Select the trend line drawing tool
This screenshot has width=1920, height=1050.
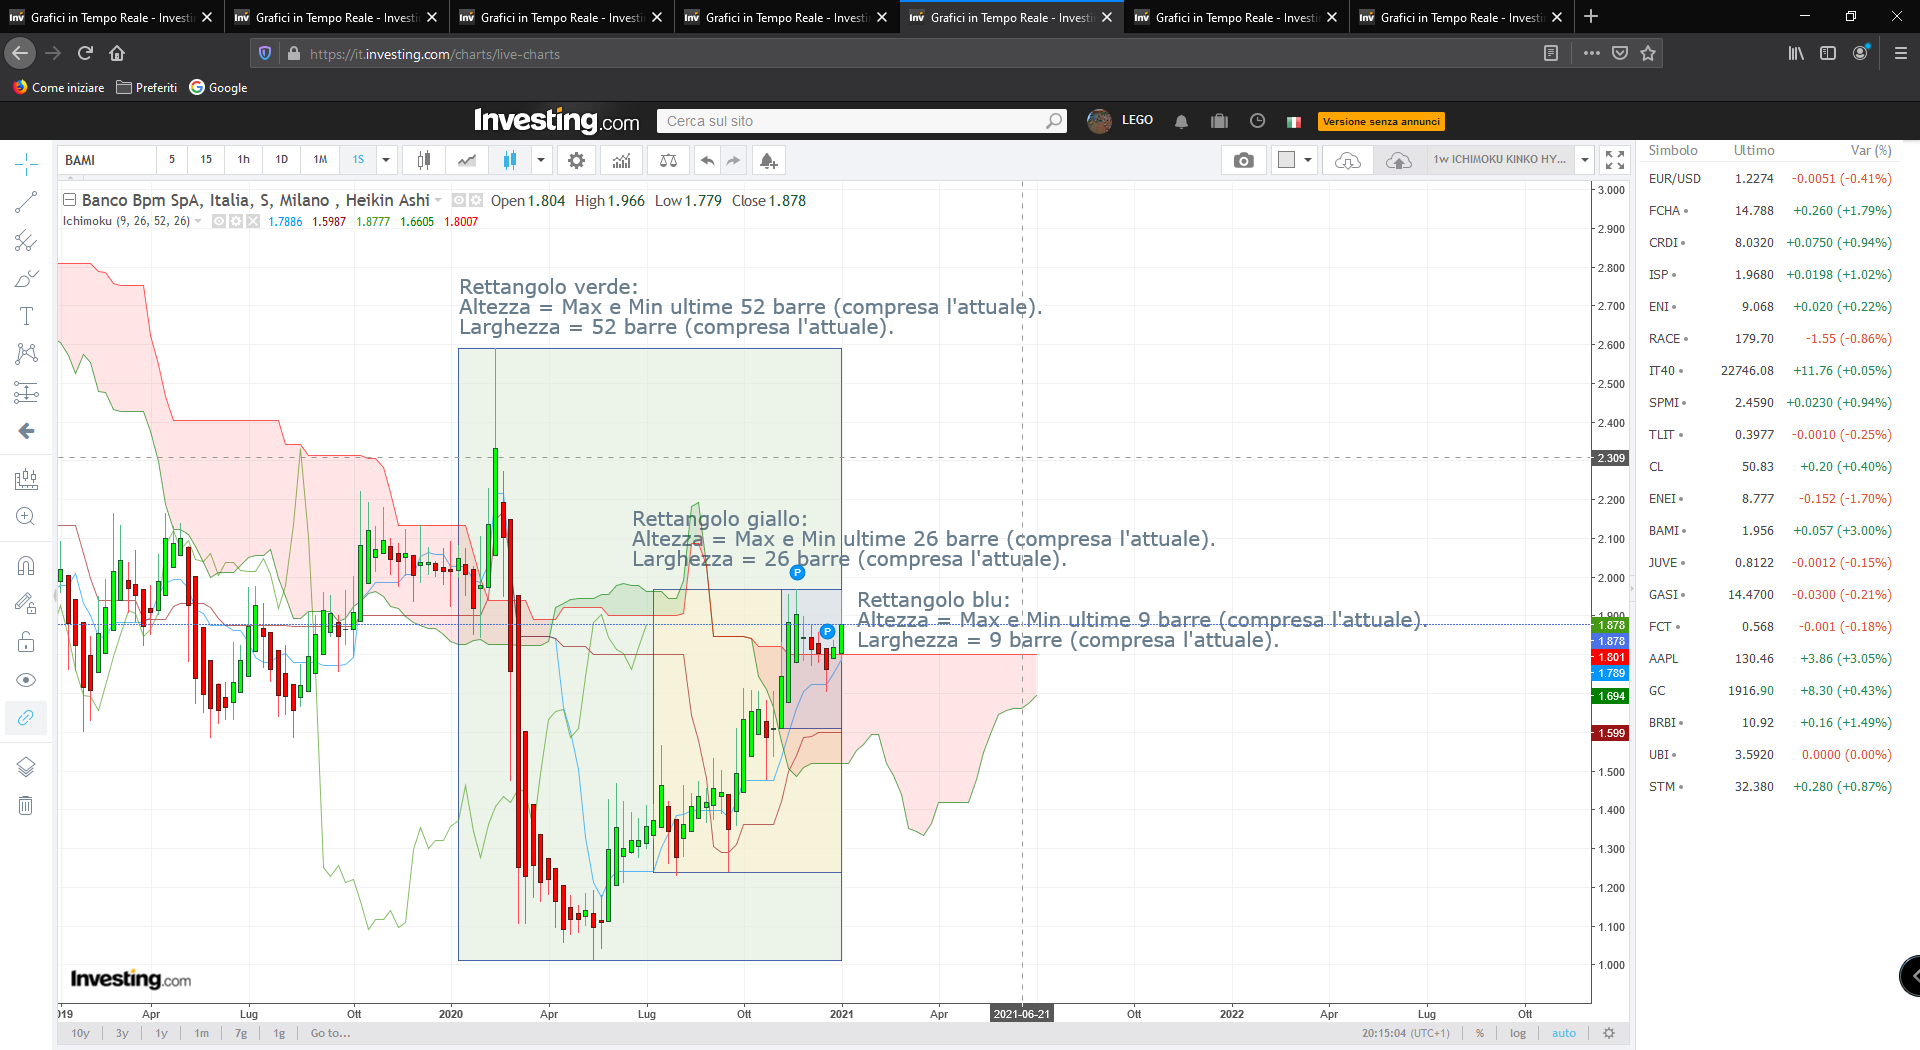(x=26, y=202)
